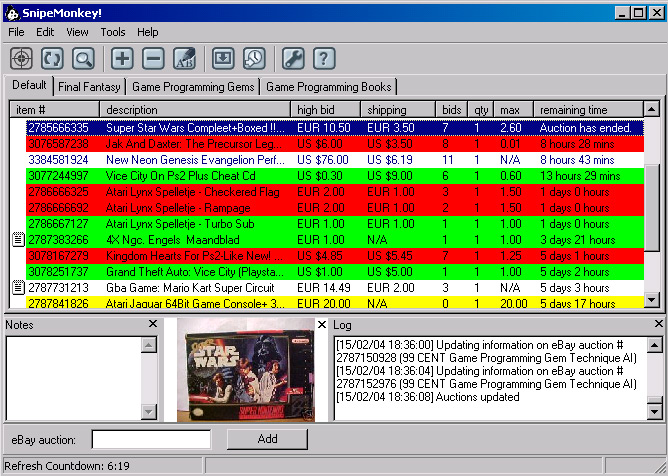
Task: Click the minus remove auction icon
Action: tap(153, 58)
